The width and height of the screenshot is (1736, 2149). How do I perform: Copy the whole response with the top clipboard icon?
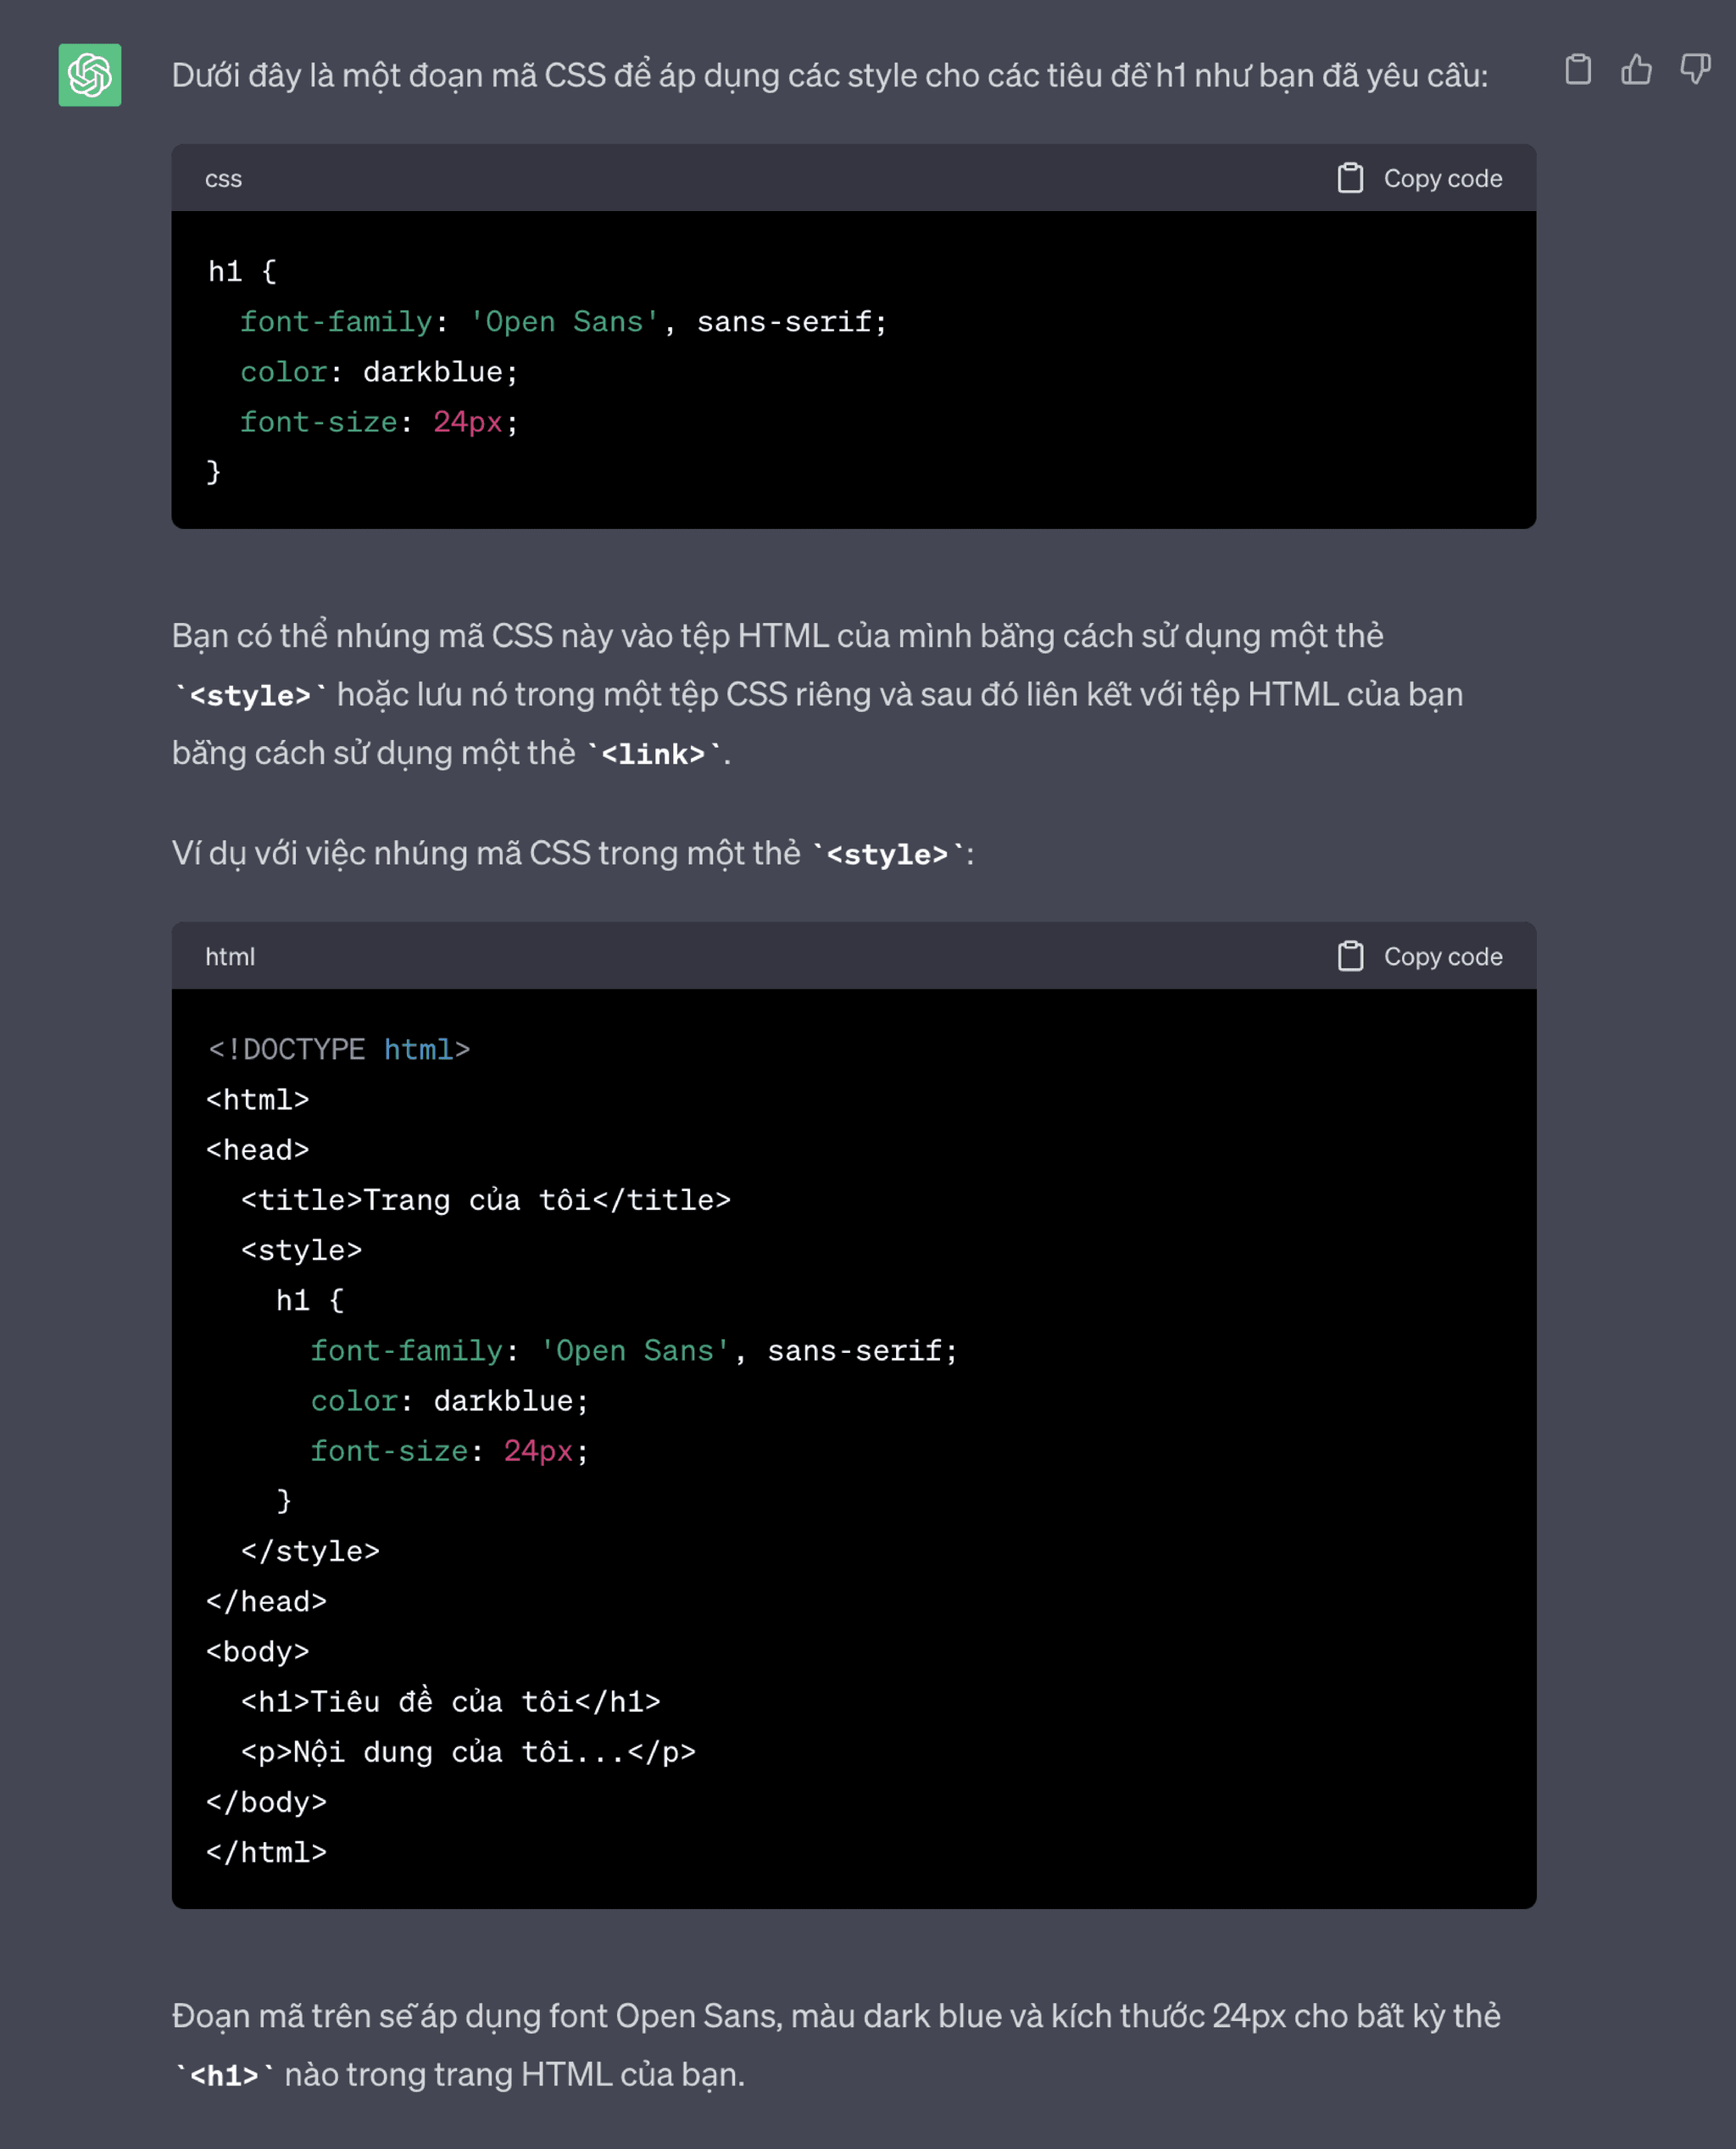point(1578,70)
